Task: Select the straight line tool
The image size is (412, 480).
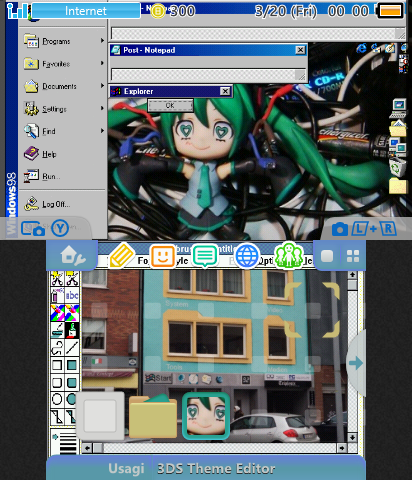Action: pos(72,347)
